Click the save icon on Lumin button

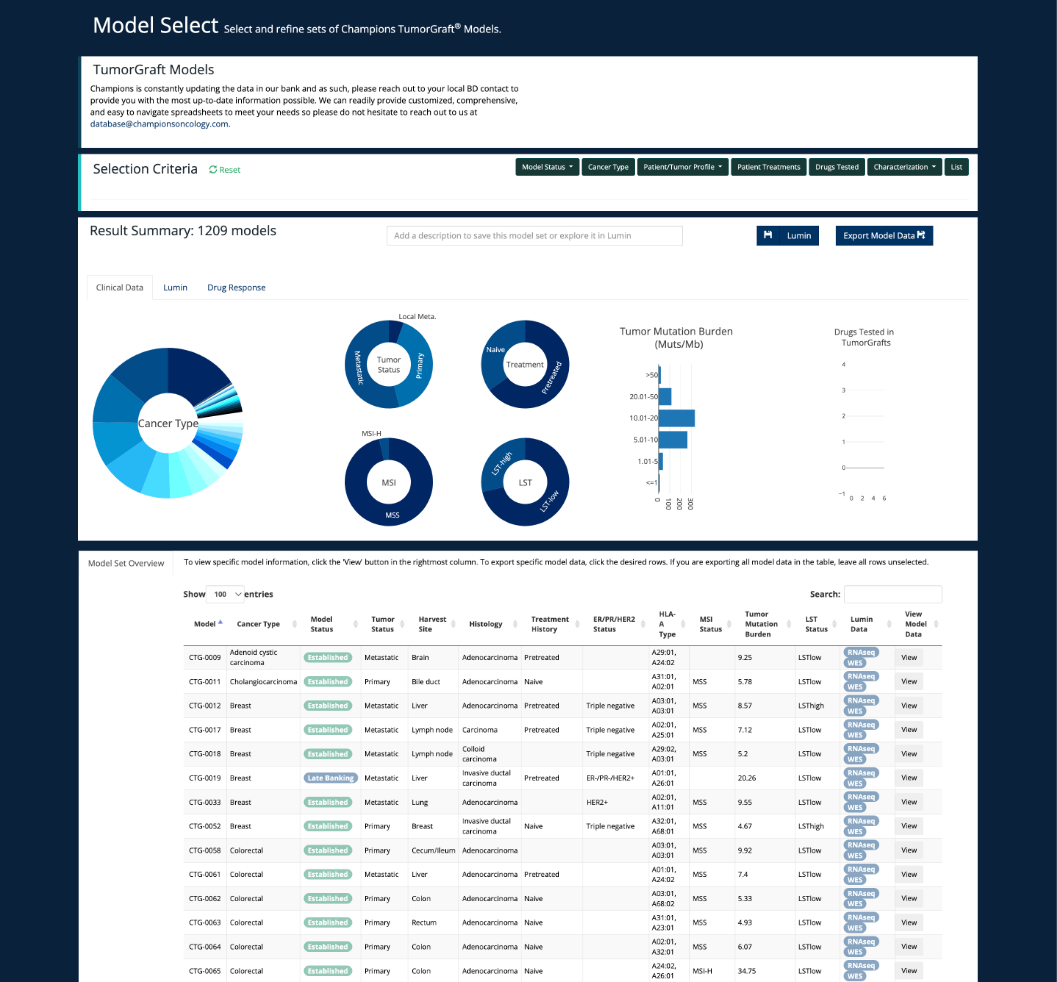pos(768,235)
